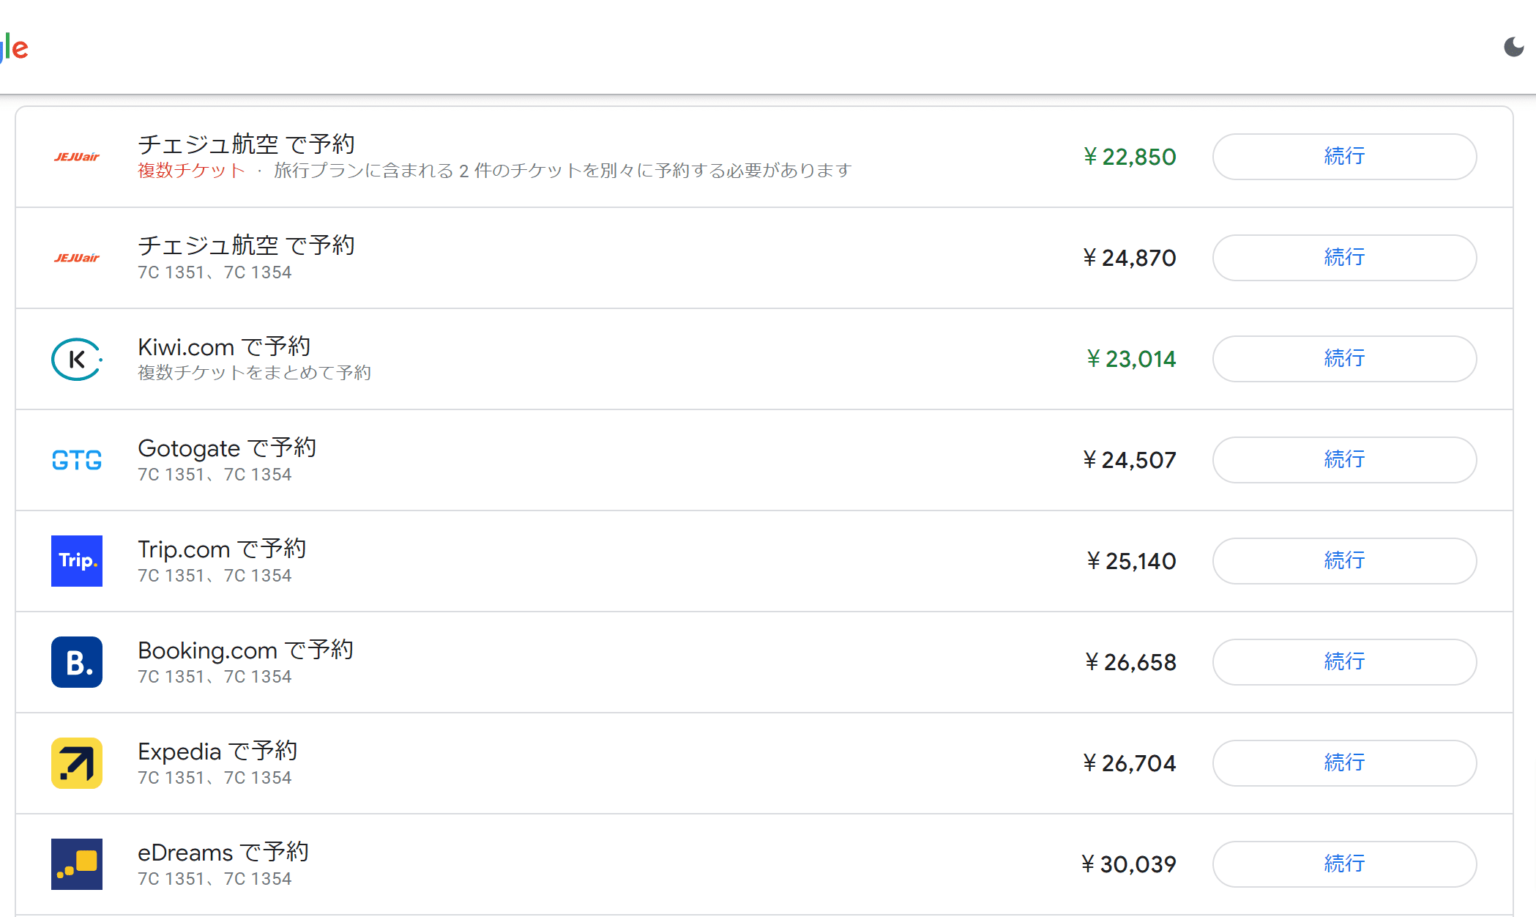
Task: Click the red 複数チケット warning text
Action: 191,171
